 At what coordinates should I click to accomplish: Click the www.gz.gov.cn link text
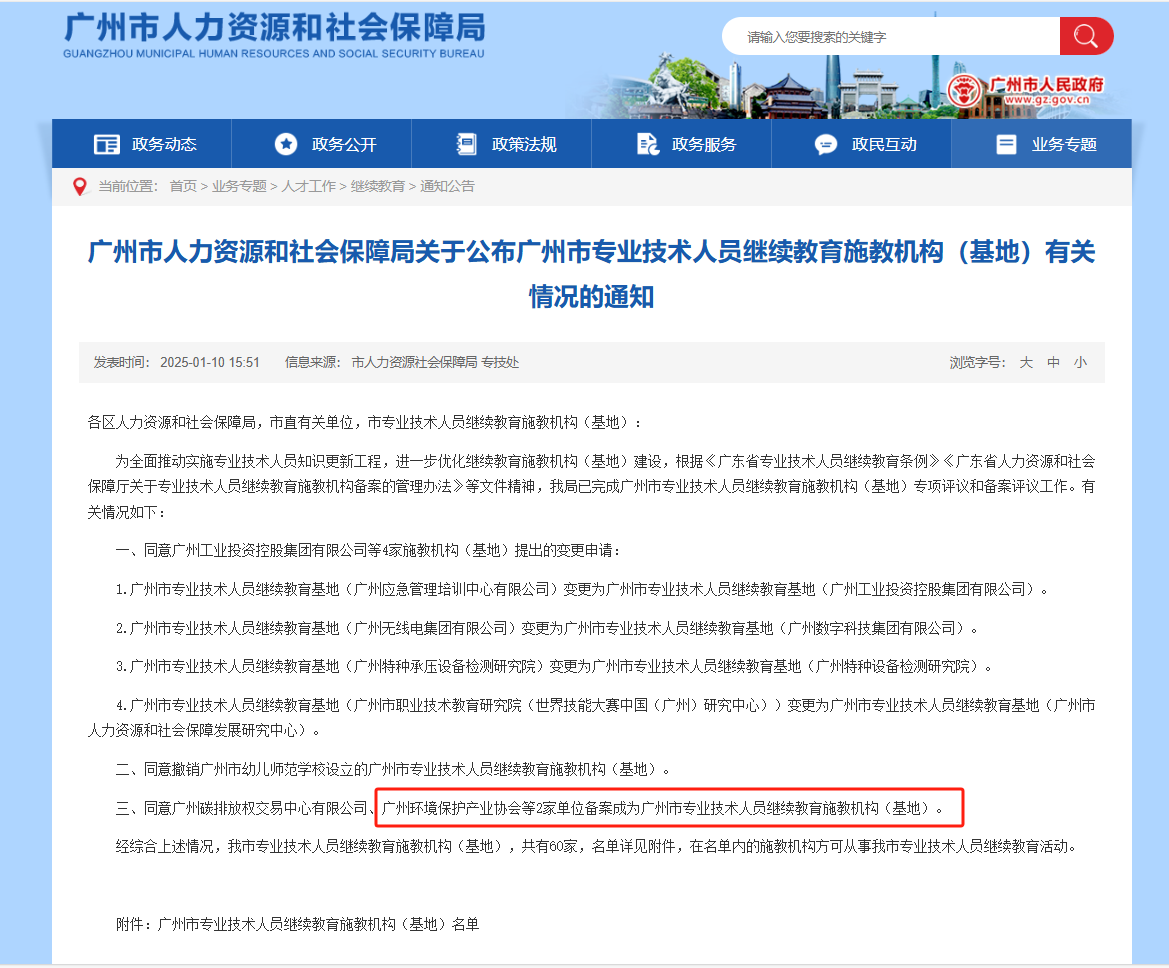click(x=1047, y=100)
